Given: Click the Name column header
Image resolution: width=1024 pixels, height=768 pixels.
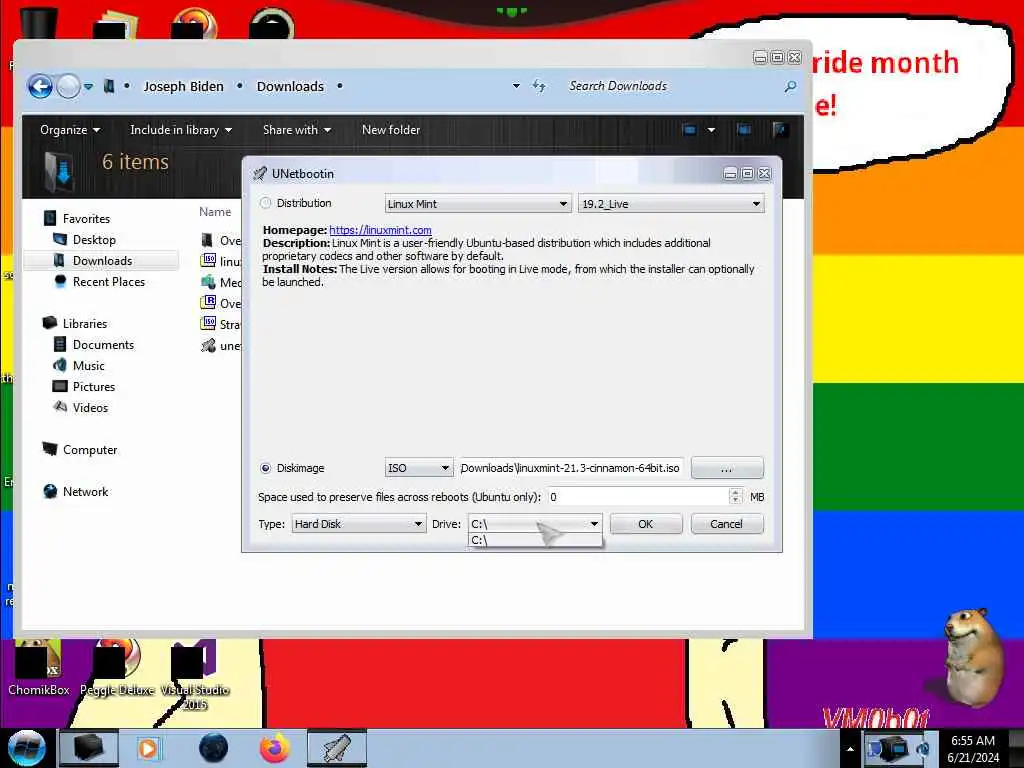Looking at the screenshot, I should pos(215,212).
